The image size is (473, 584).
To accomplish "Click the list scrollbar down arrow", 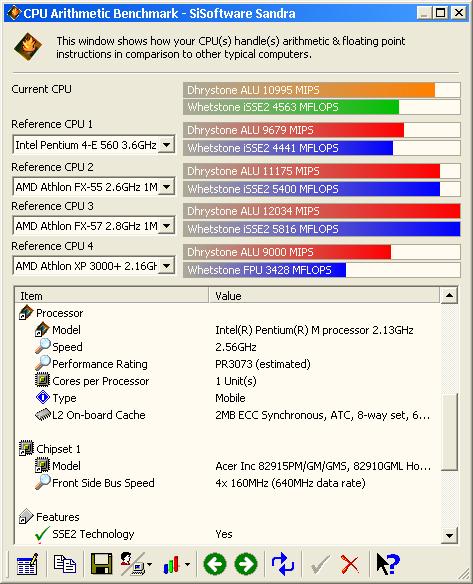I will click(x=450, y=536).
